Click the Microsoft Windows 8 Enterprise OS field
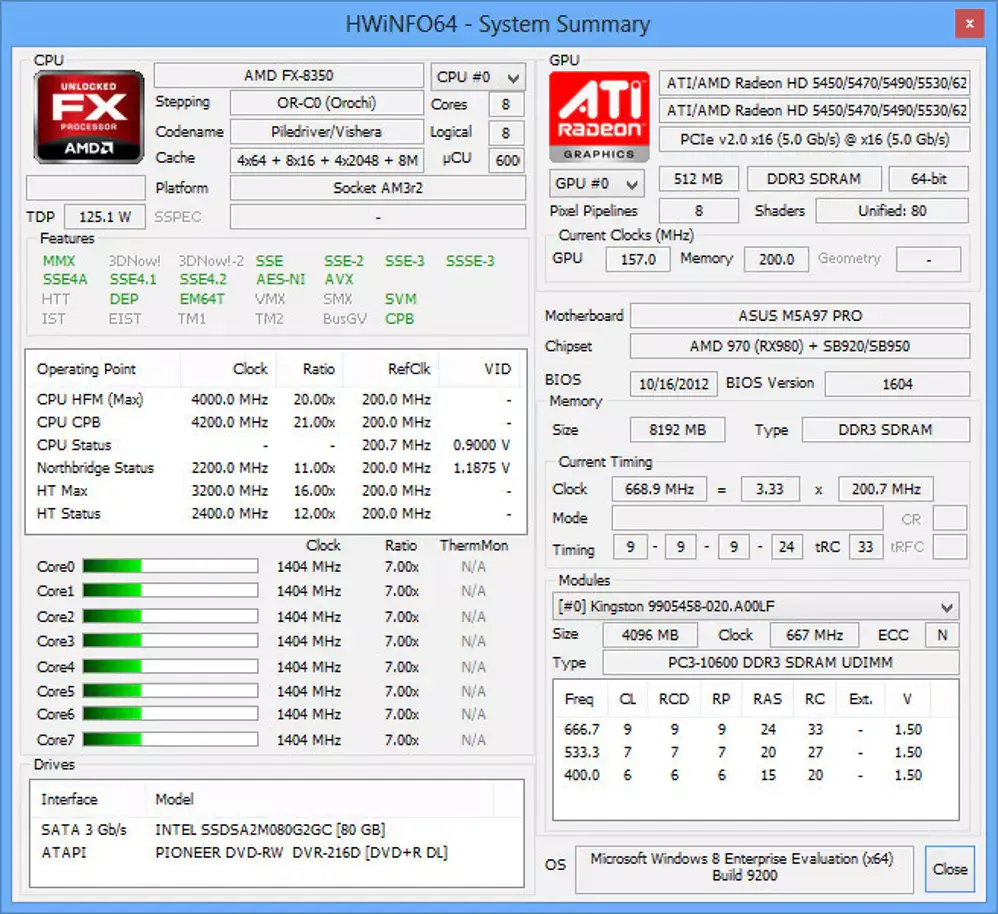This screenshot has height=914, width=998. (744, 869)
